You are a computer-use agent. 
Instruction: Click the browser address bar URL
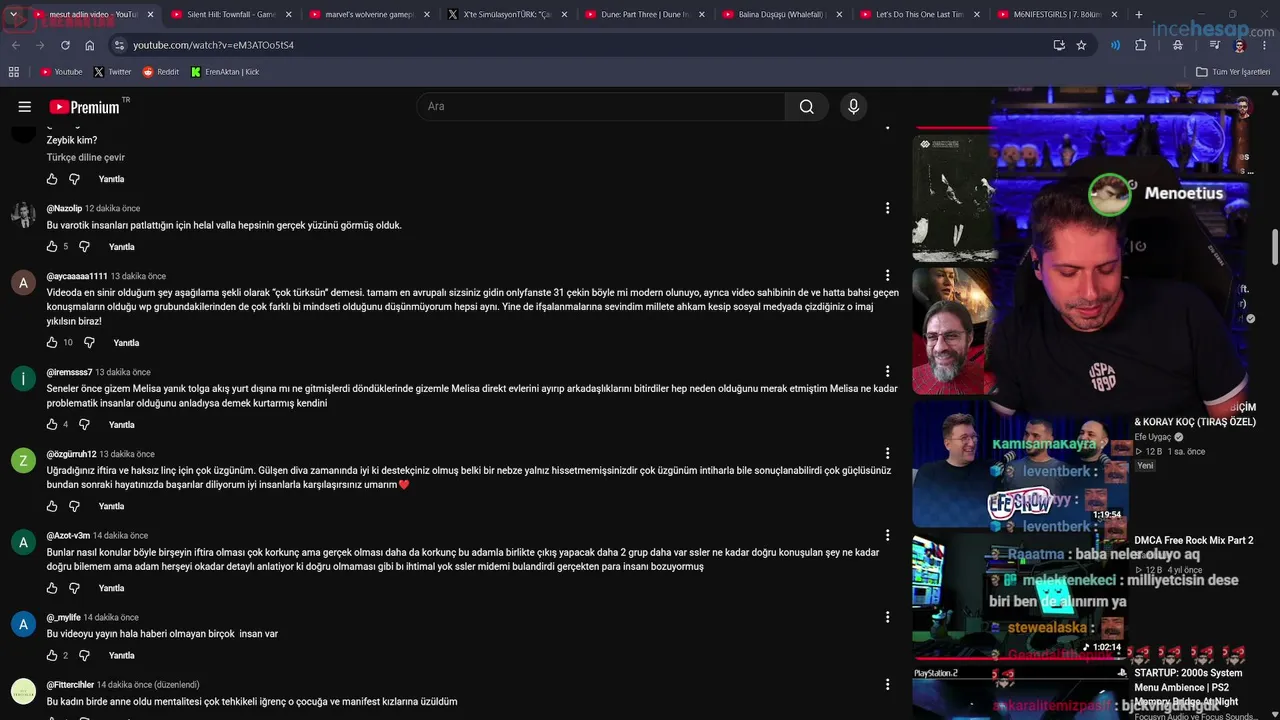click(x=214, y=45)
